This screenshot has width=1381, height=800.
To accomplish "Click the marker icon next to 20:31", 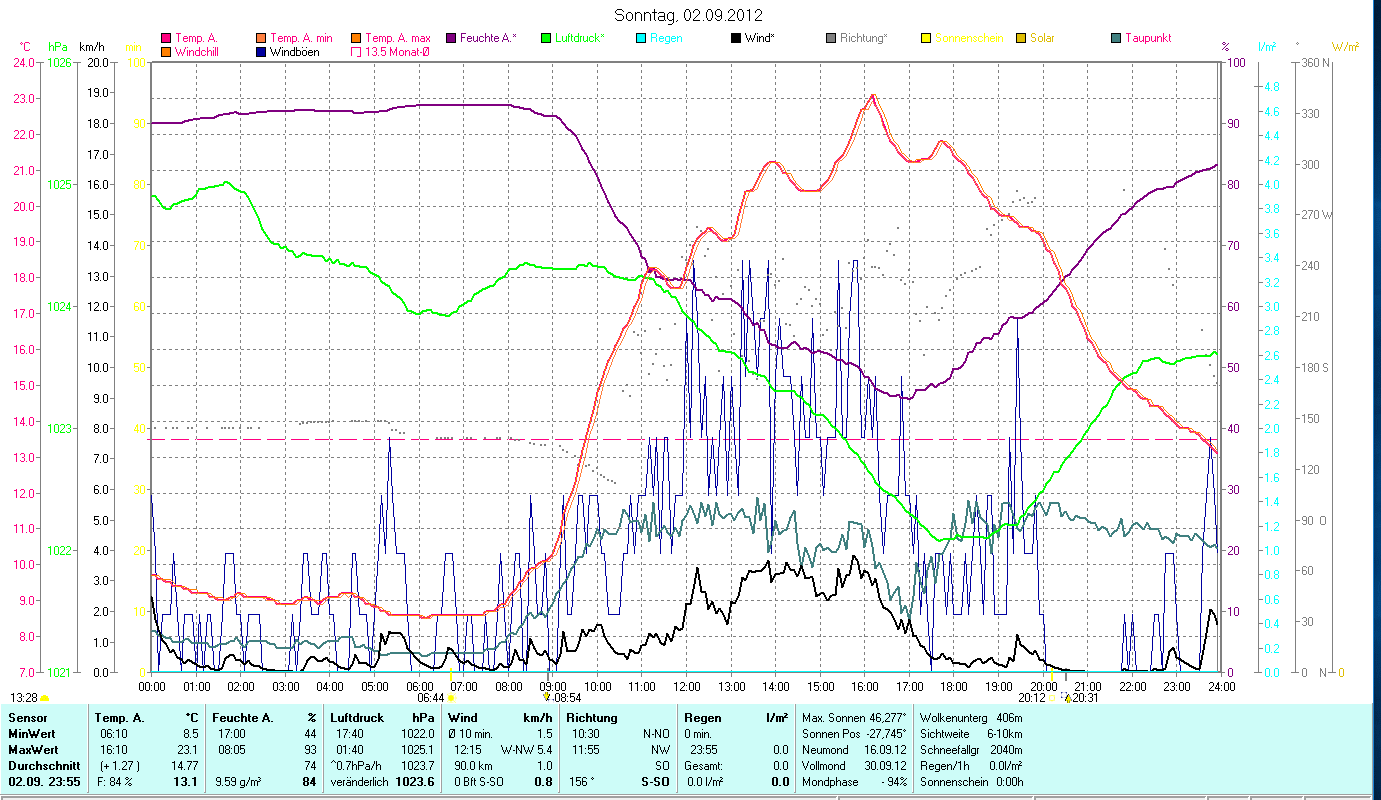I will (1067, 697).
